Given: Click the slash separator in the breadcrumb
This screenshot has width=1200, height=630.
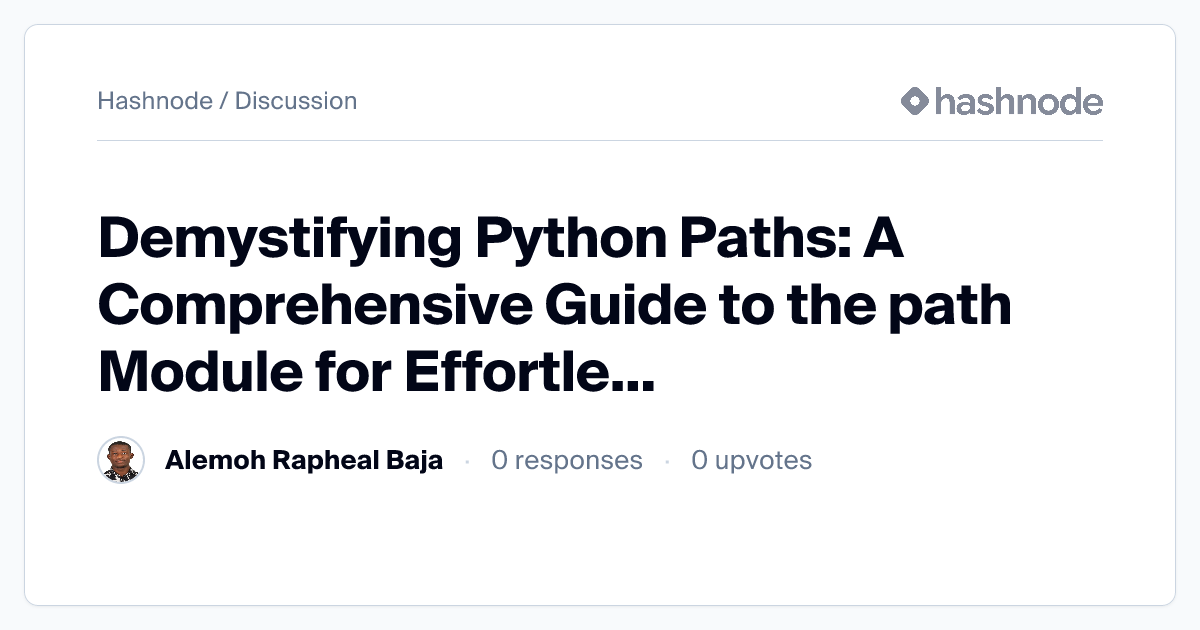Looking at the screenshot, I should coord(223,101).
